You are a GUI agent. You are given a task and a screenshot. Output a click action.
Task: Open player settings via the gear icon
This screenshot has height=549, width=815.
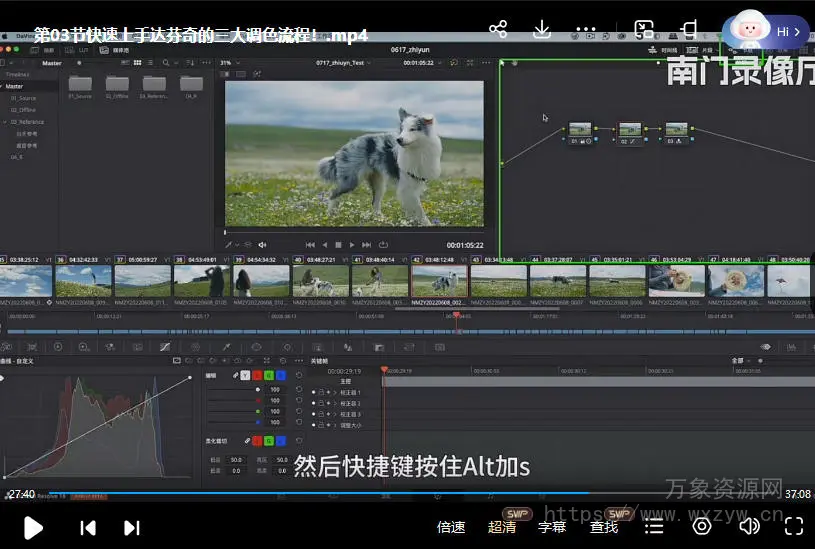pyautogui.click(x=701, y=526)
